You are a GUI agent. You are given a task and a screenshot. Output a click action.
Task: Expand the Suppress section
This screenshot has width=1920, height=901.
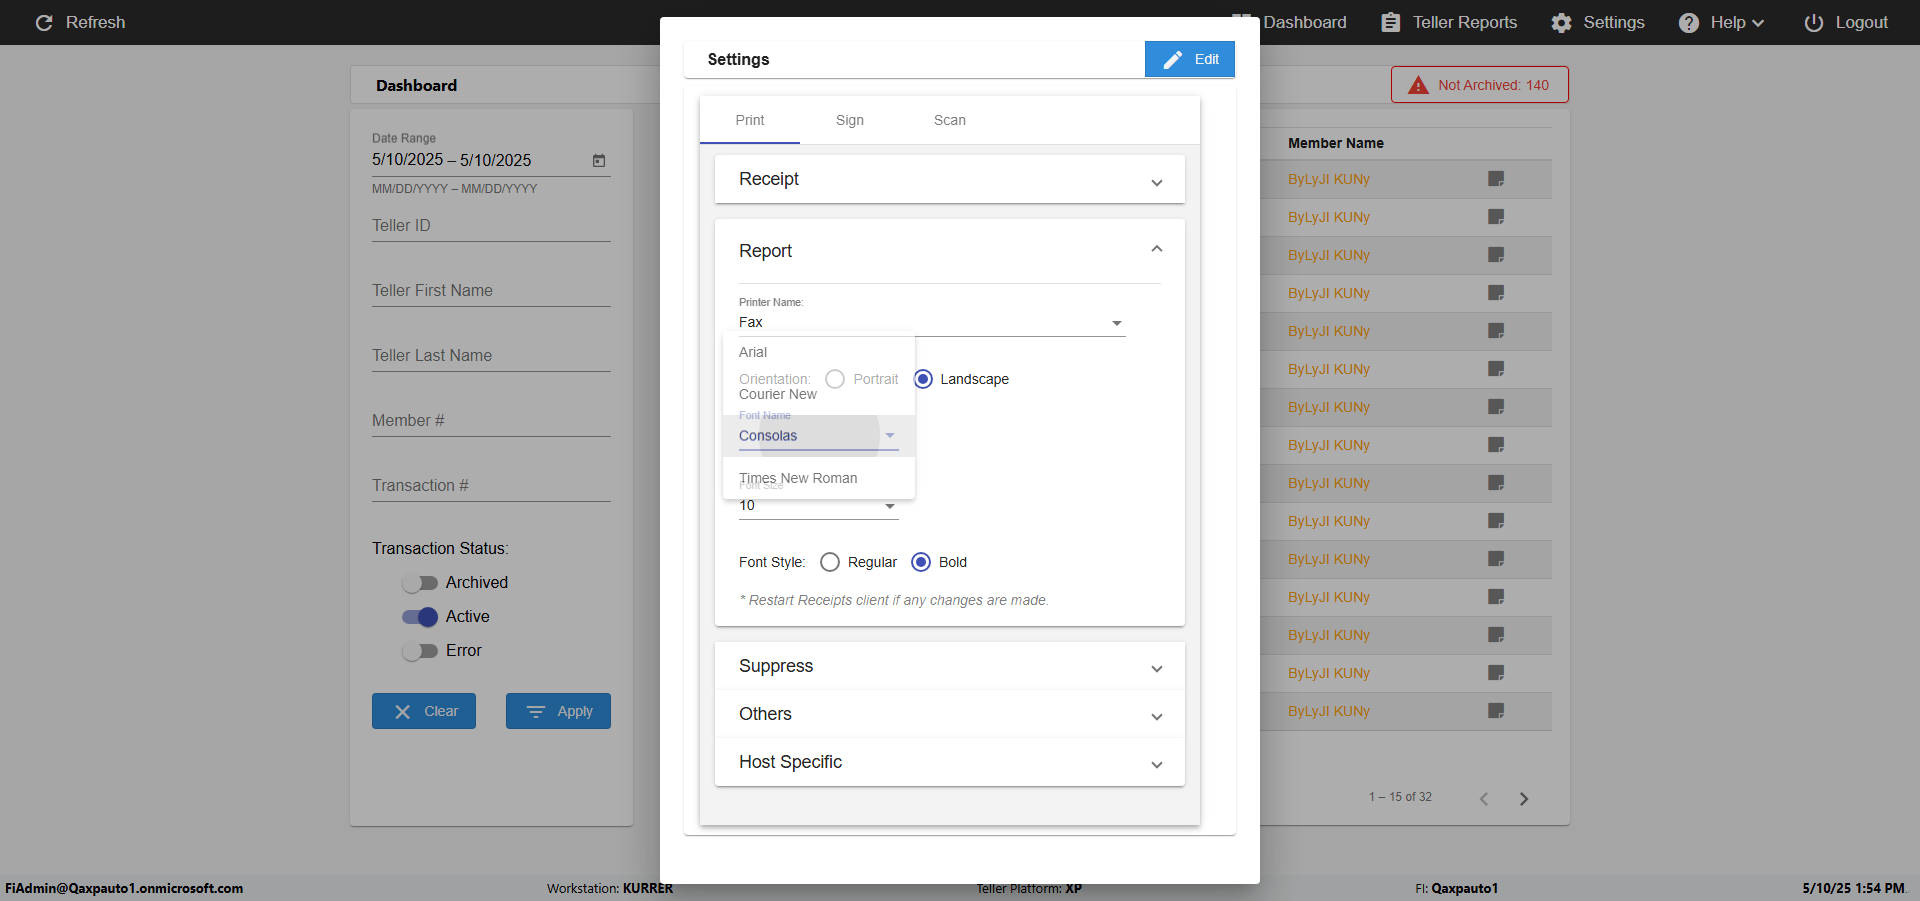(x=949, y=666)
